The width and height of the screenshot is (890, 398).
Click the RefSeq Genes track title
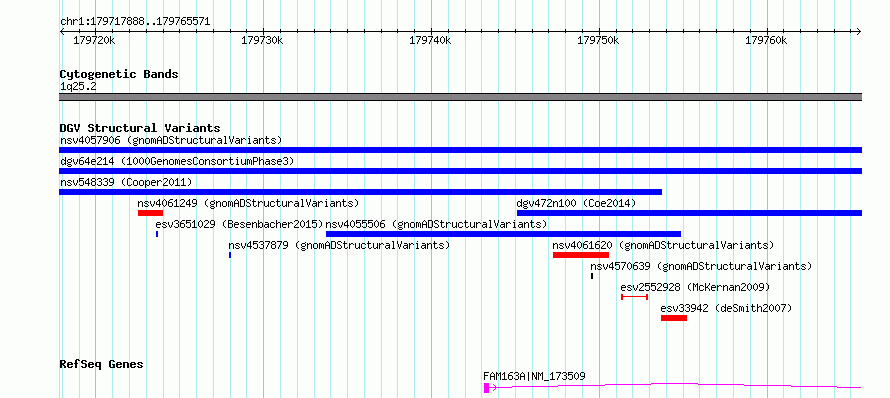pyautogui.click(x=101, y=364)
